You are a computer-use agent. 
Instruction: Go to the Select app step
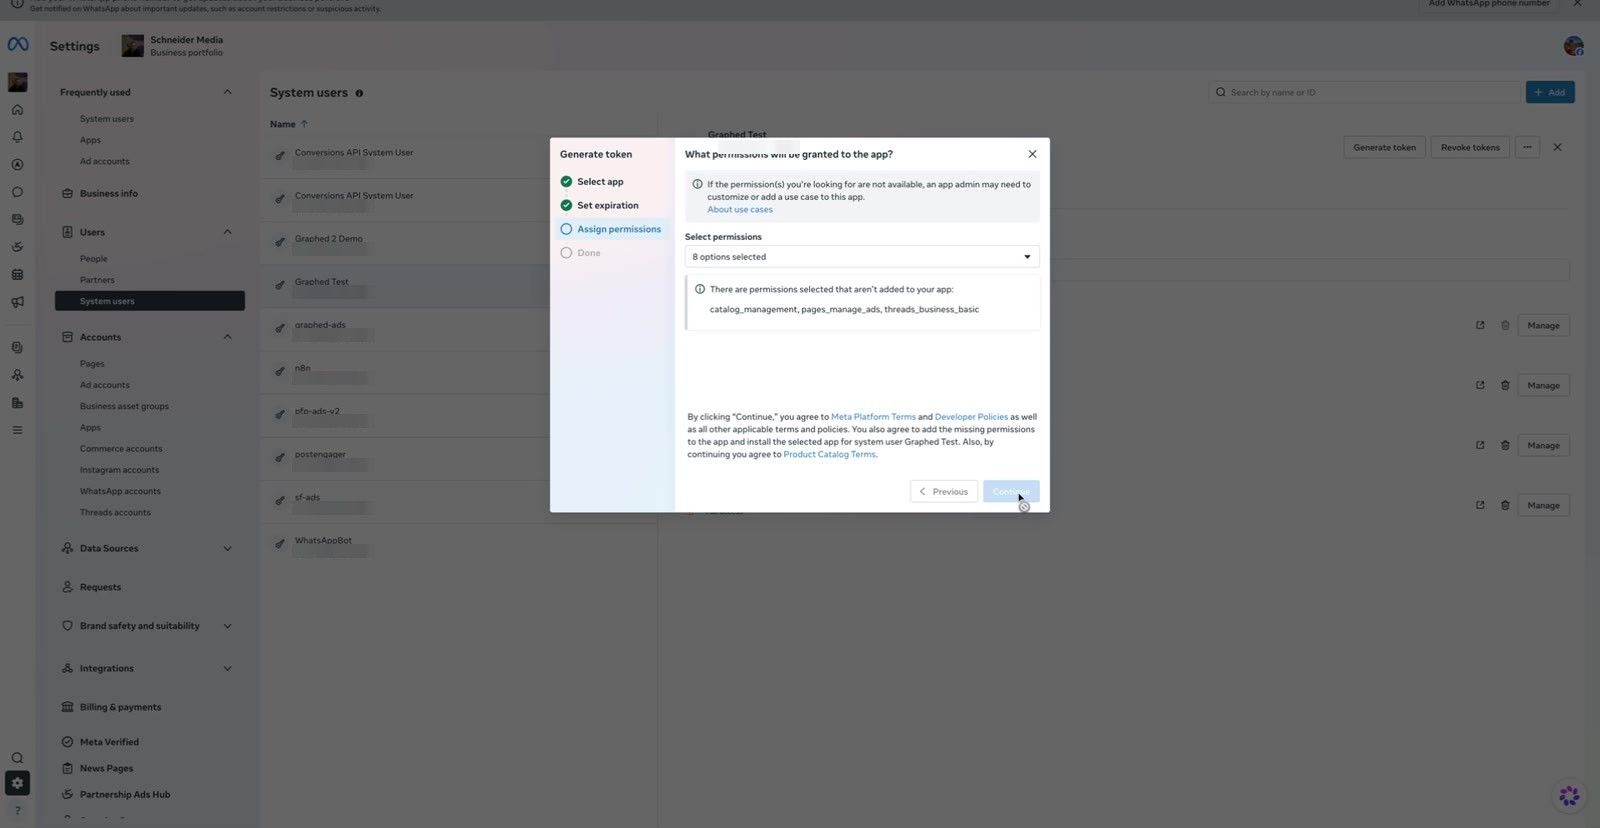click(x=600, y=182)
